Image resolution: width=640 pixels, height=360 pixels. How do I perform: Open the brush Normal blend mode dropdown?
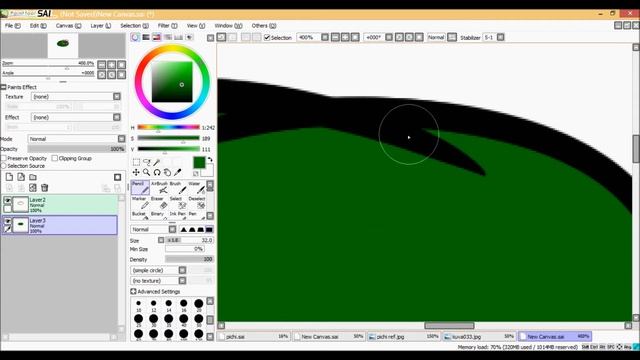coord(172,229)
